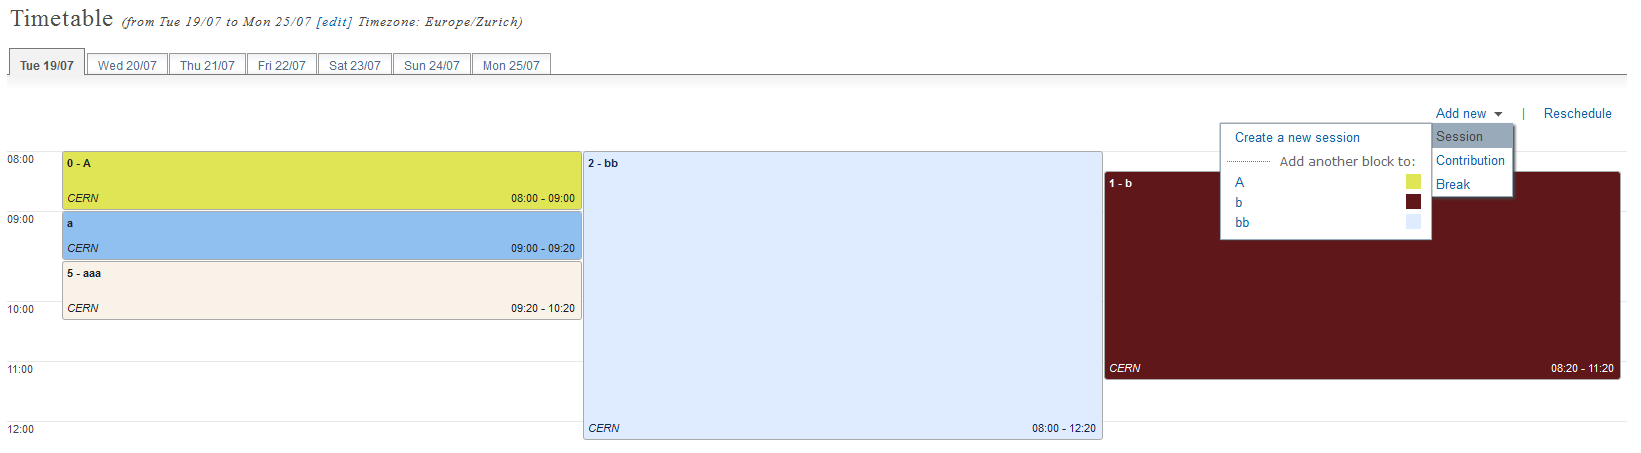Add another block to session bb
This screenshot has width=1641, height=453.
[1242, 222]
